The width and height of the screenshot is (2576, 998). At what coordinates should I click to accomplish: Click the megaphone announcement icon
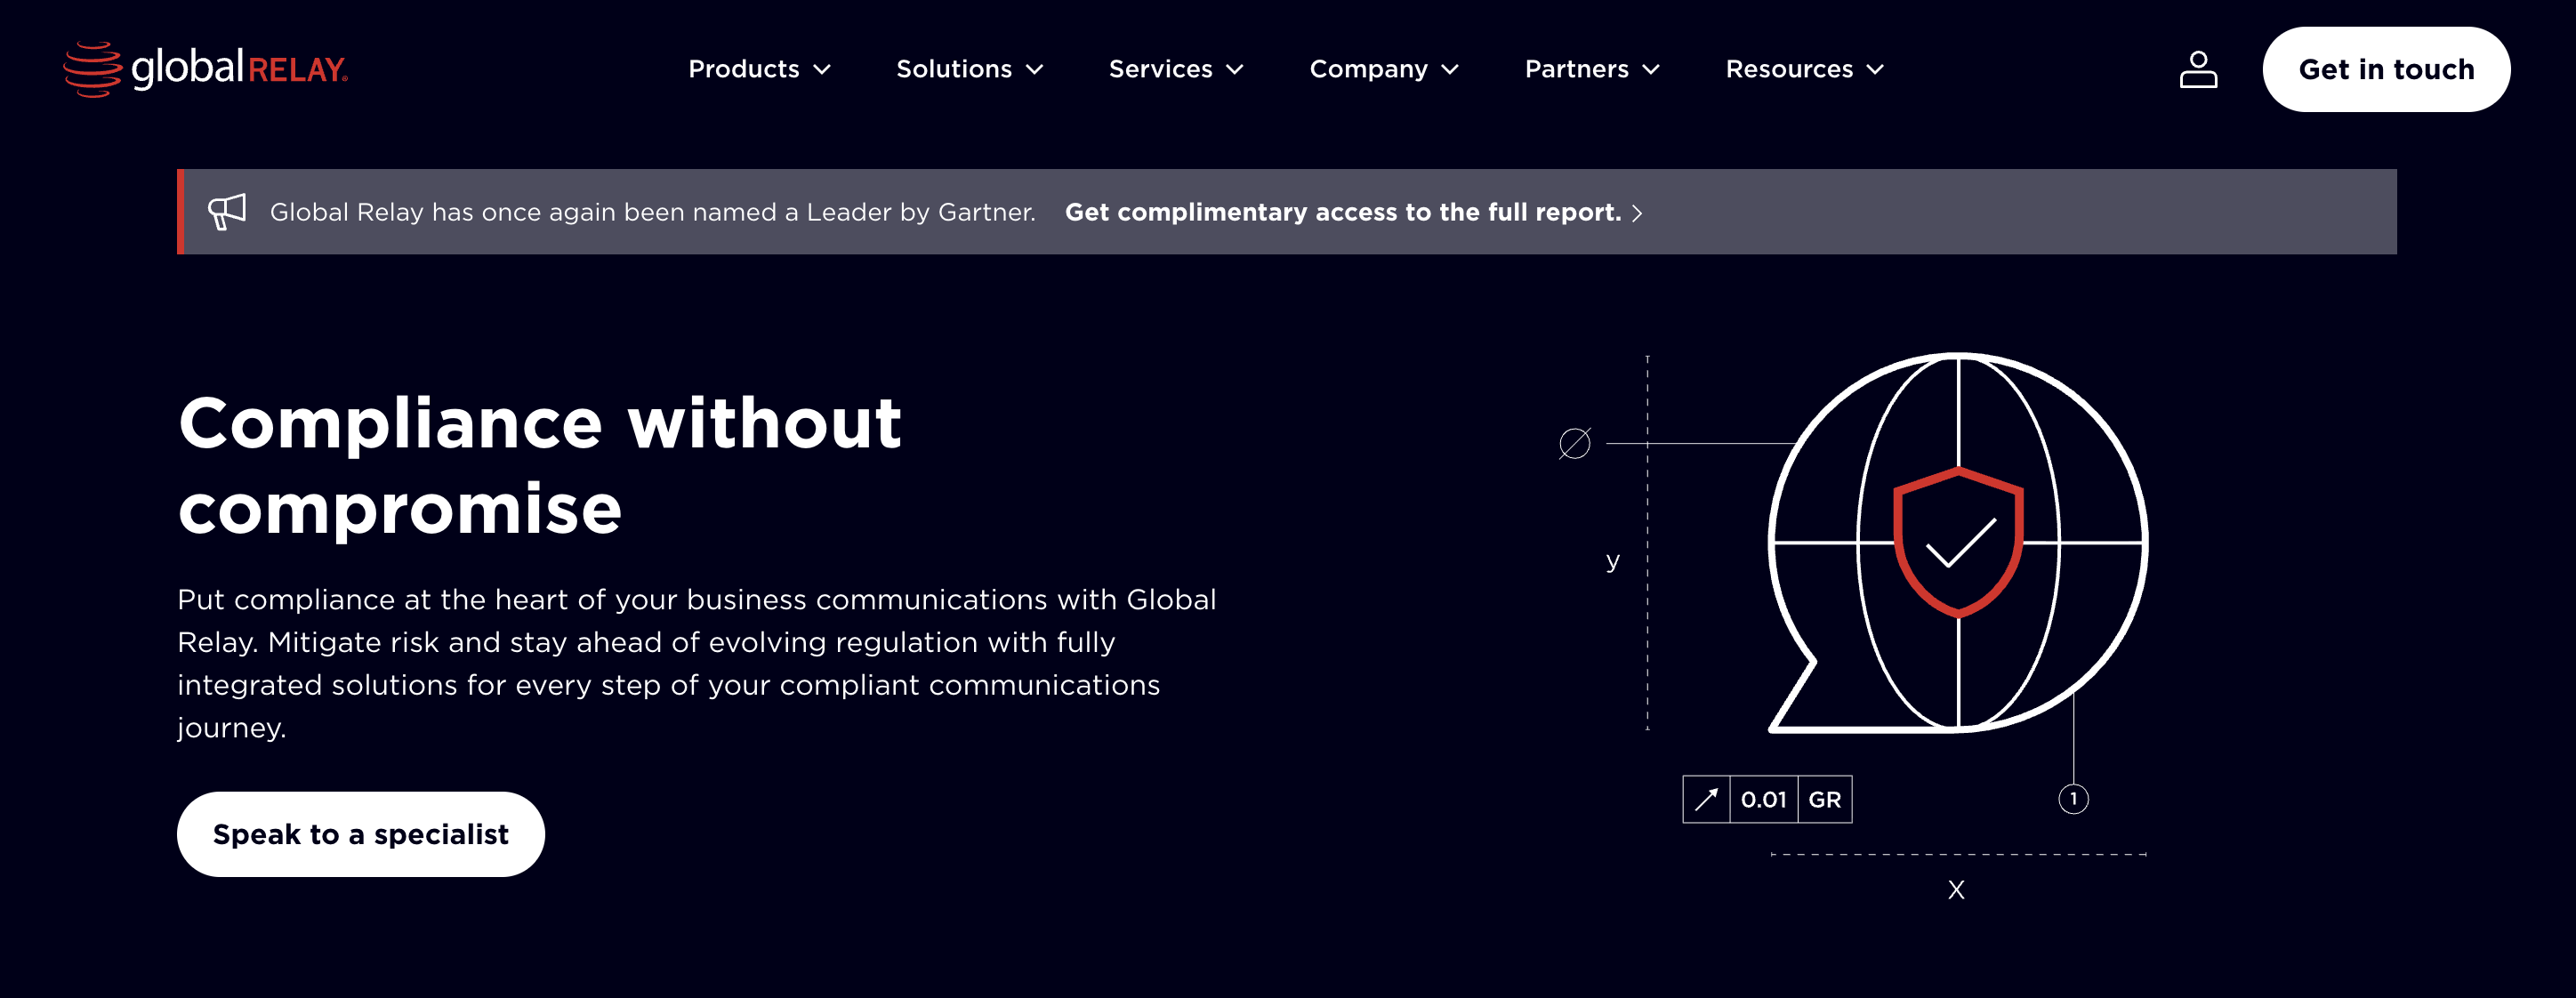227,211
